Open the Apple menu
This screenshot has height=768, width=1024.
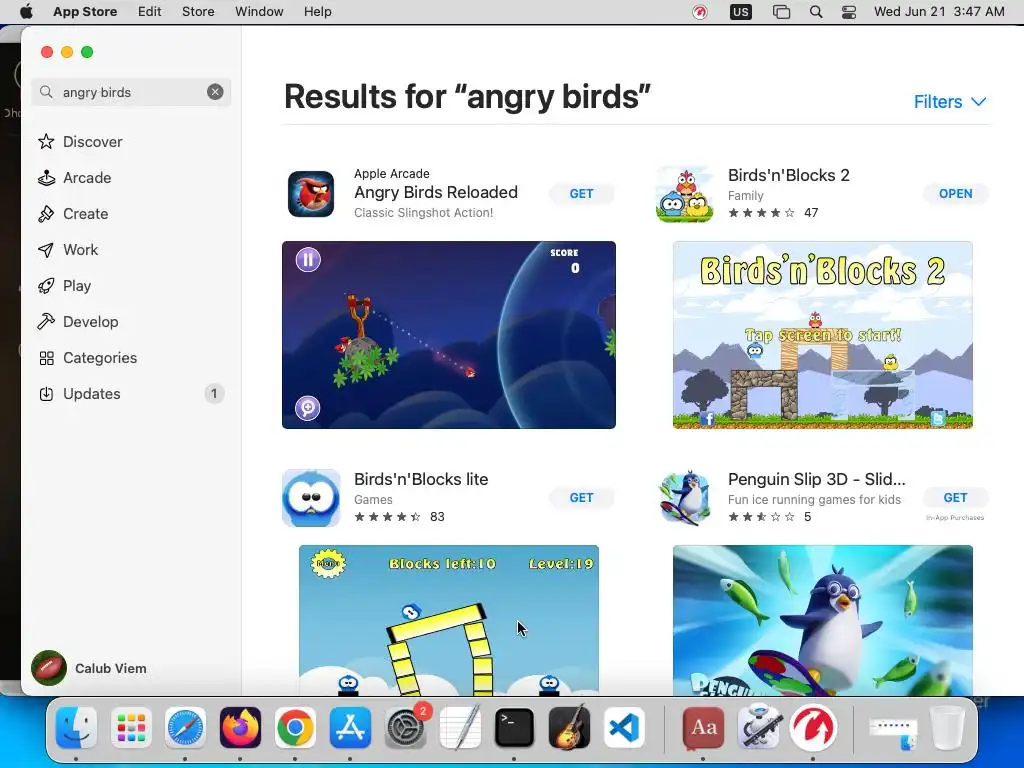[26, 12]
